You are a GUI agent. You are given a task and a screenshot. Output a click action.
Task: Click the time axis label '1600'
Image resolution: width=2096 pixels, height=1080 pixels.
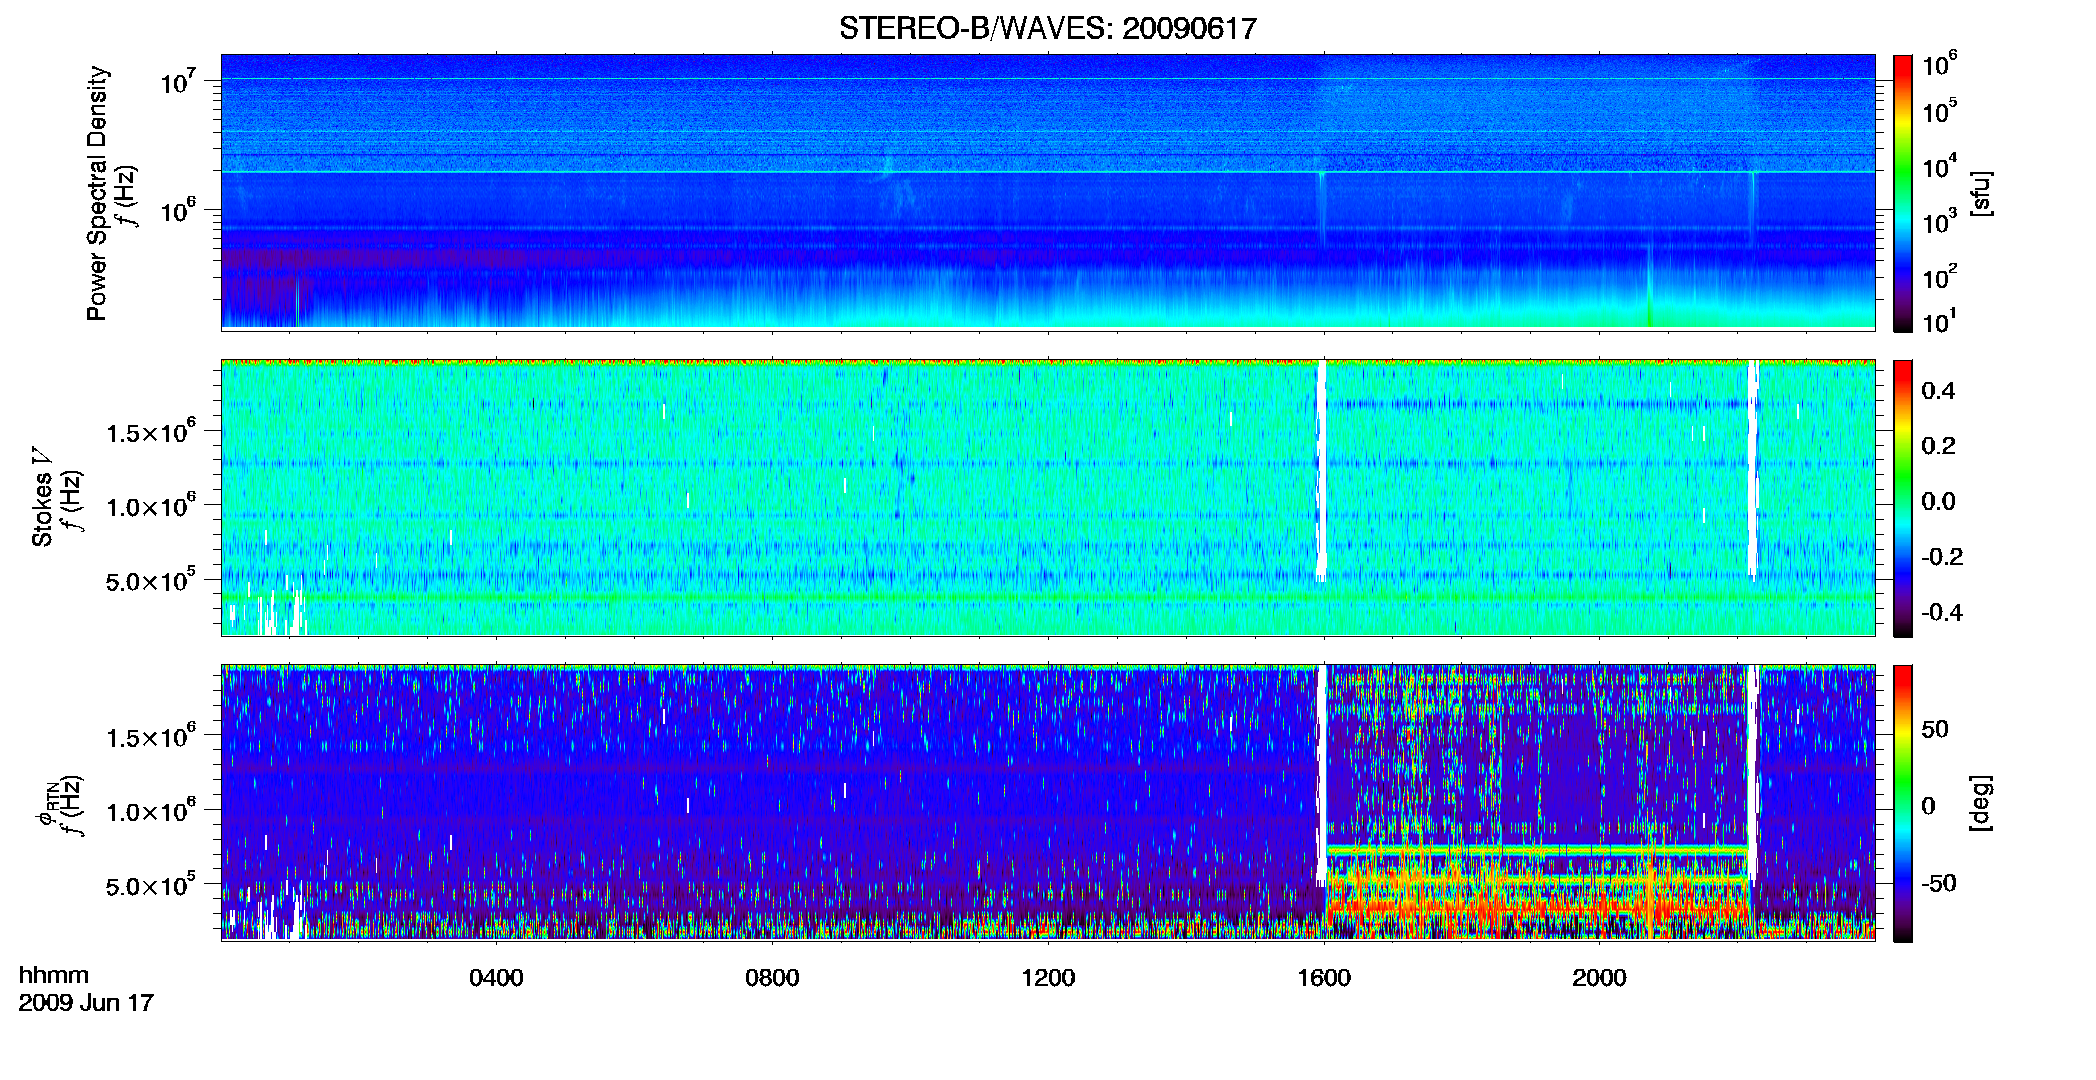[x=1324, y=977]
